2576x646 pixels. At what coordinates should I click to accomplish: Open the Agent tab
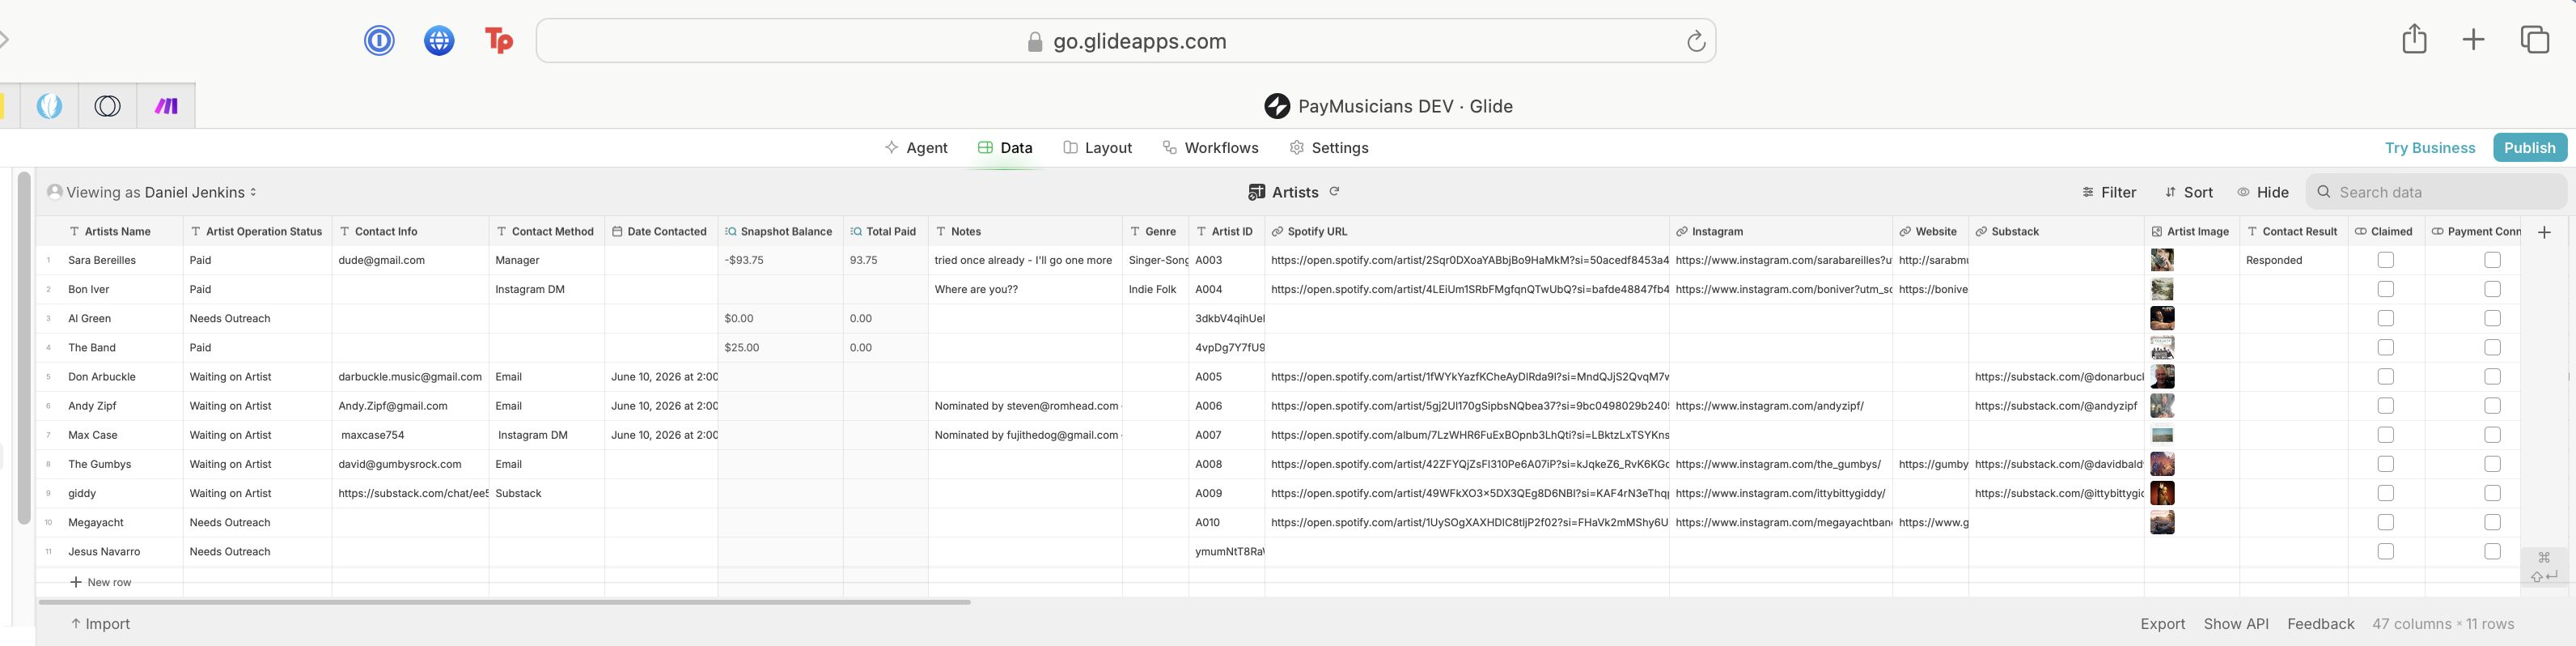916,148
